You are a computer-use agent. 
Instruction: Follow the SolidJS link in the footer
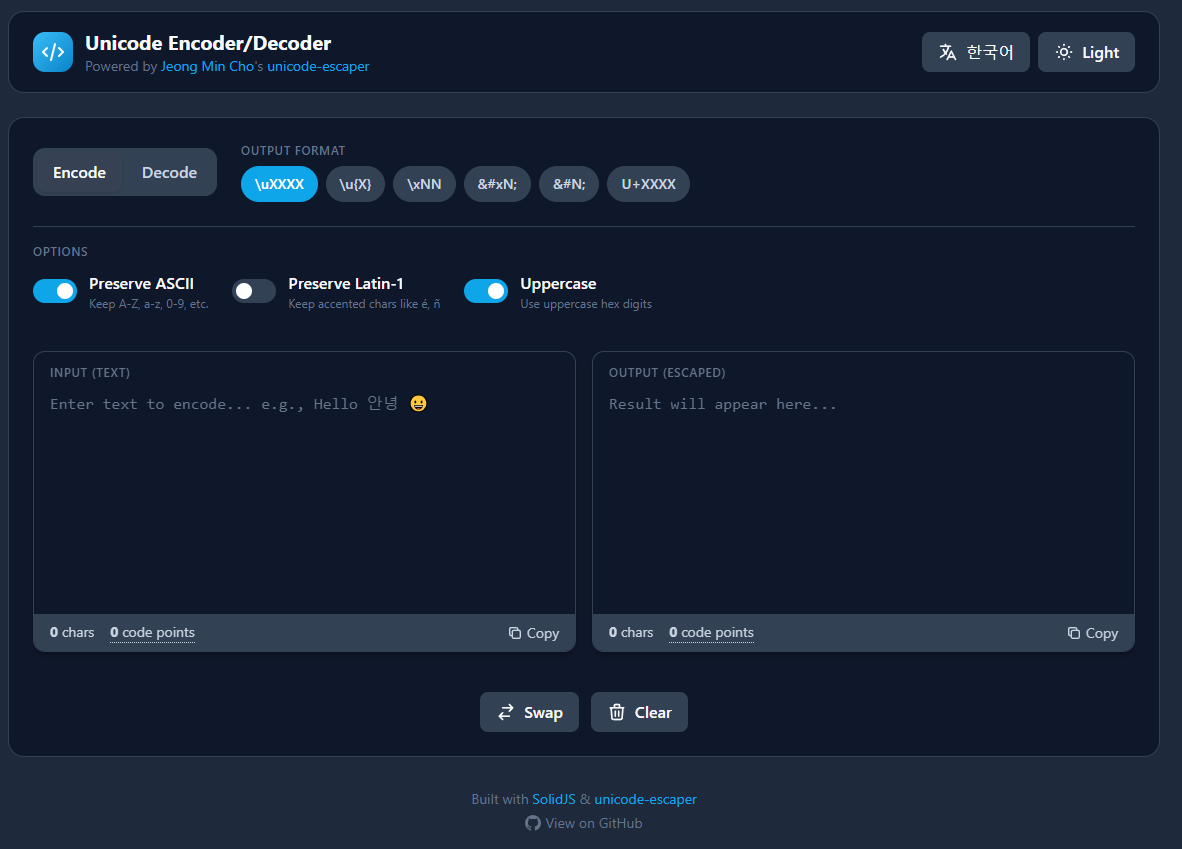554,799
